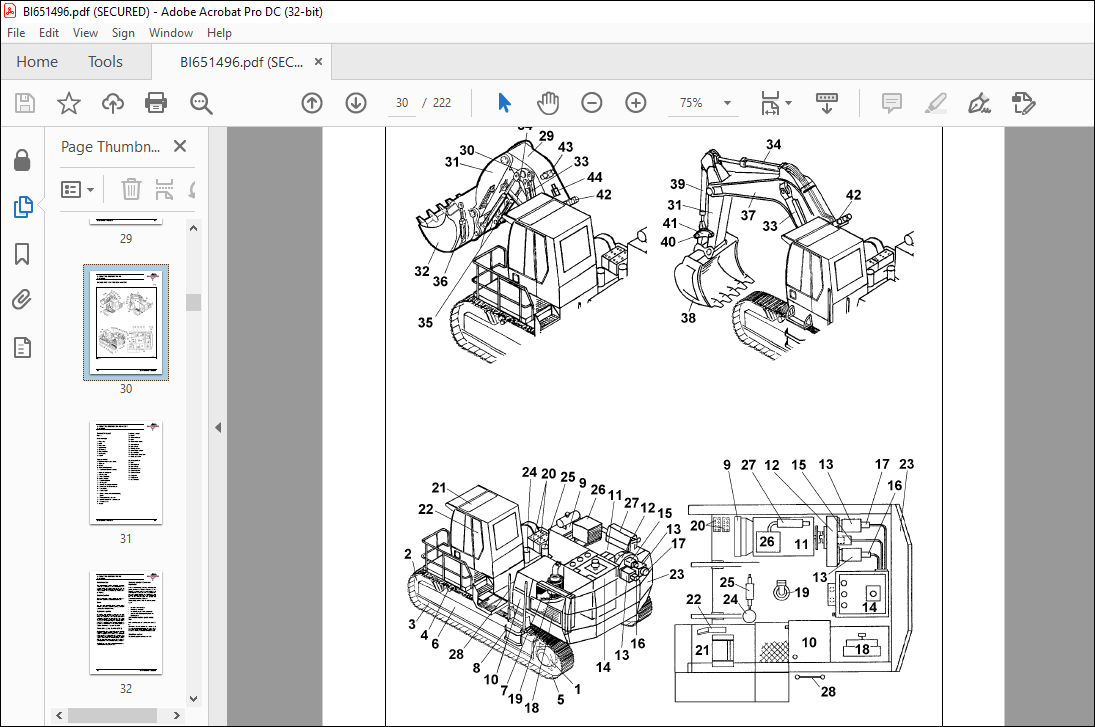Screen dimensions: 1095x727
Task: Add bookmark with the star icon
Action: click(x=68, y=103)
